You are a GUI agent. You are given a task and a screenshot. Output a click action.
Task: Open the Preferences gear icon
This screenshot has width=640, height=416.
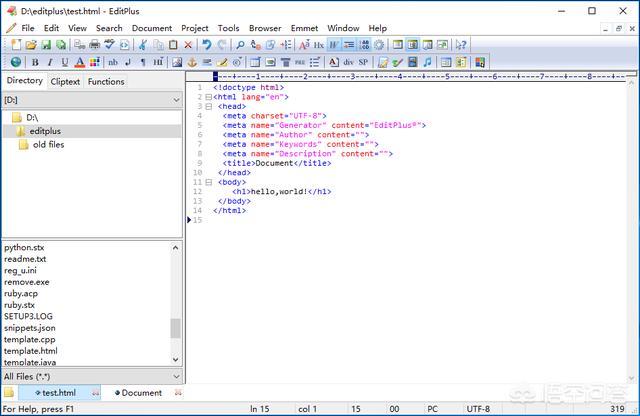tap(379, 44)
